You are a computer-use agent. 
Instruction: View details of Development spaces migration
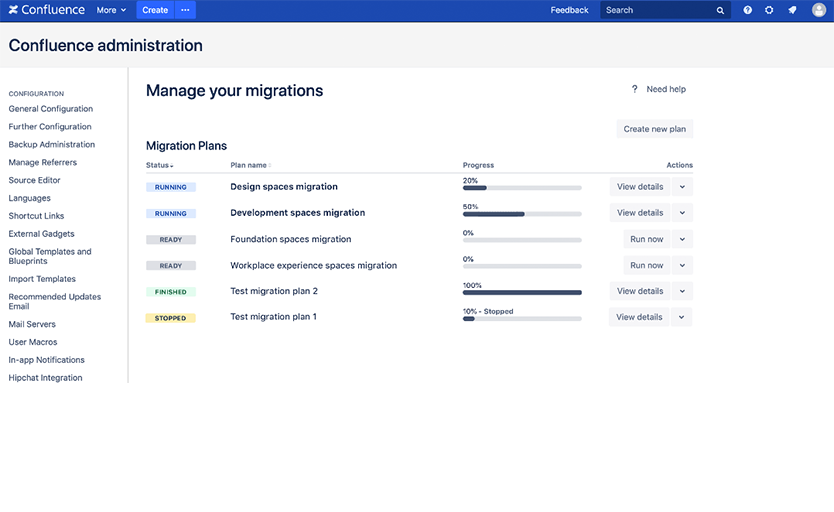(x=640, y=213)
